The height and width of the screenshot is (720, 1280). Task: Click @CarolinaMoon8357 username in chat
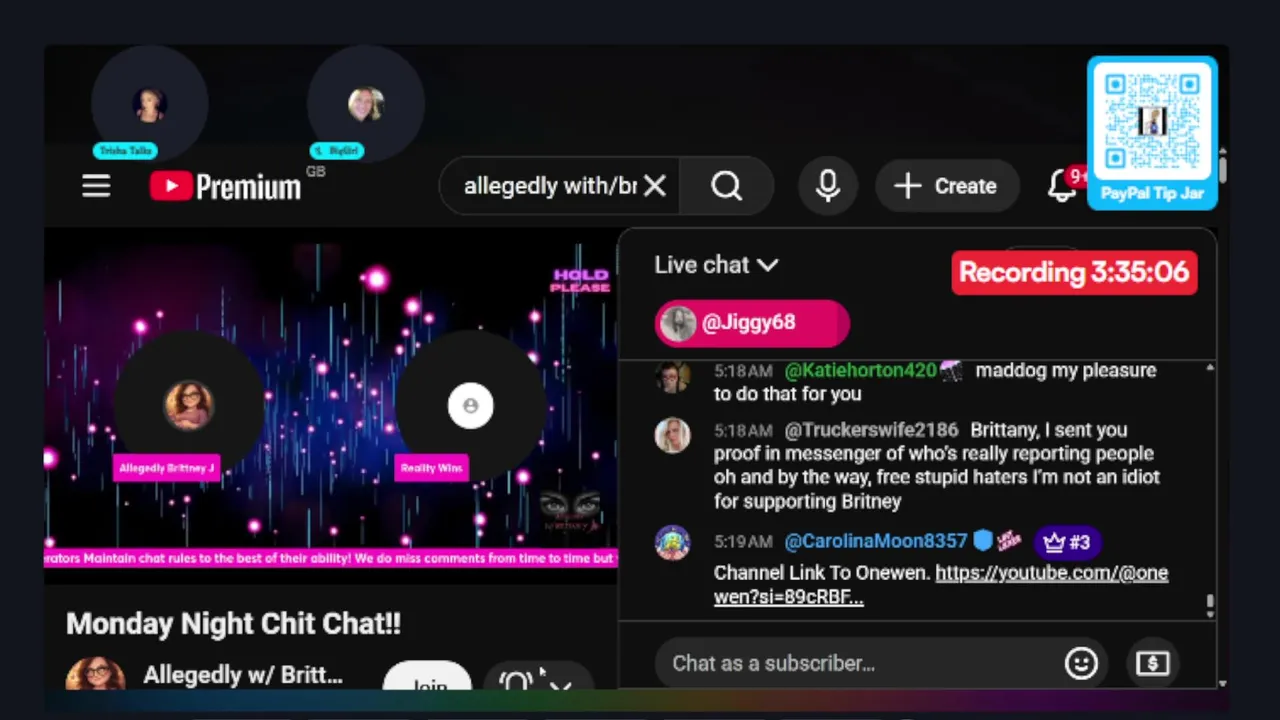pyautogui.click(x=876, y=541)
